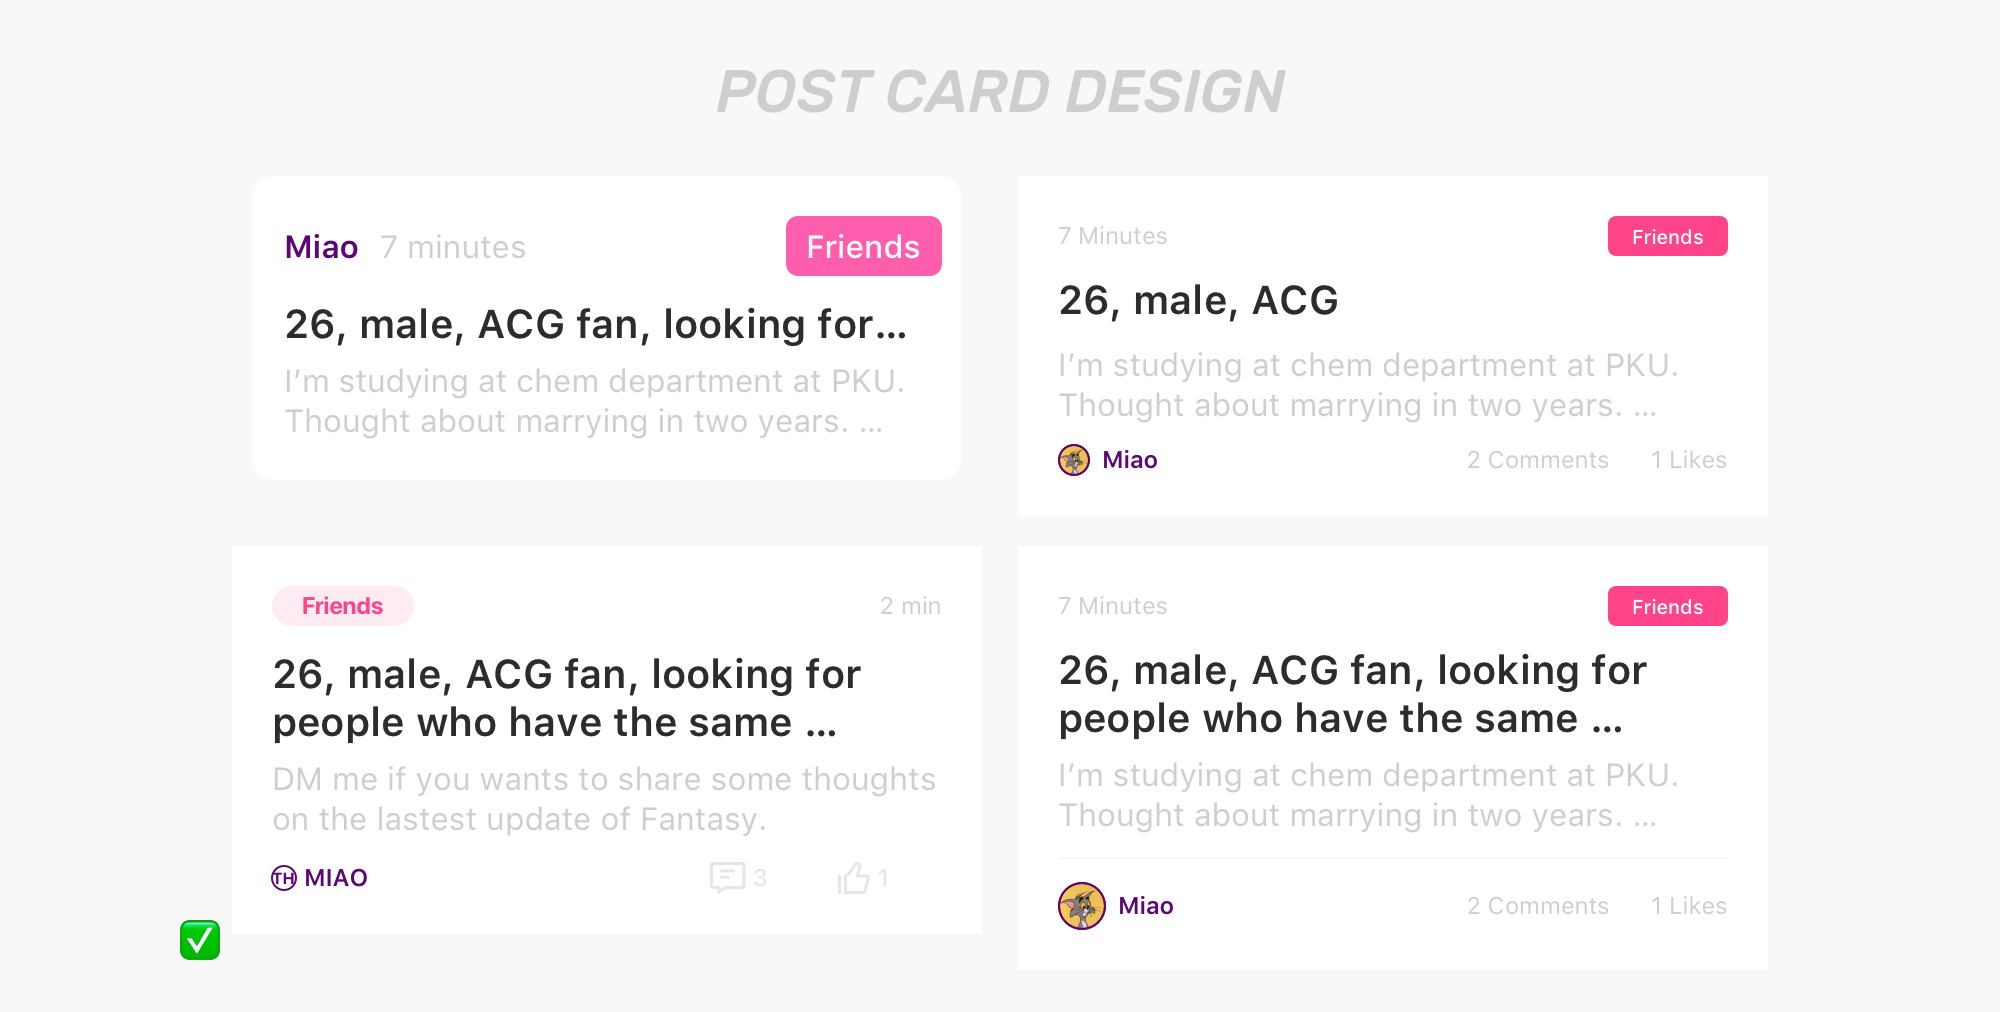Click the 'DM me if you wants' post text

(x=604, y=799)
